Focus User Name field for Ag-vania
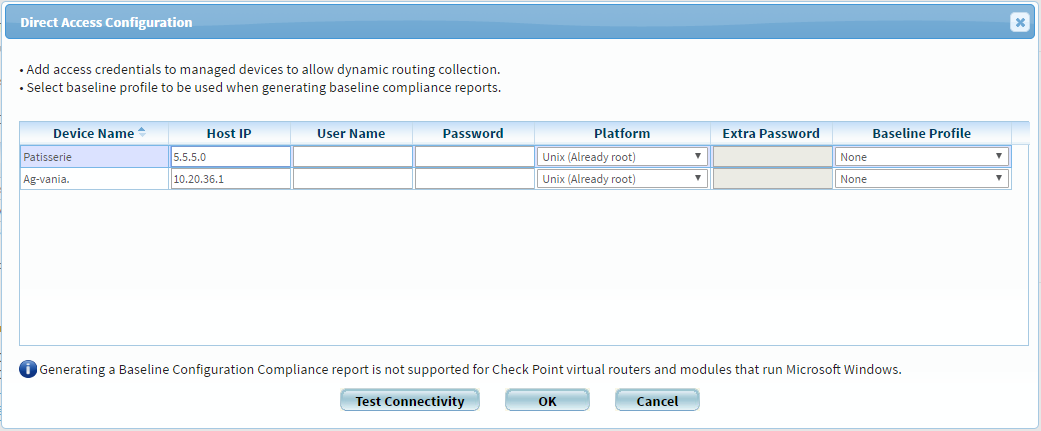Viewport: 1041px width, 431px height. (x=352, y=179)
